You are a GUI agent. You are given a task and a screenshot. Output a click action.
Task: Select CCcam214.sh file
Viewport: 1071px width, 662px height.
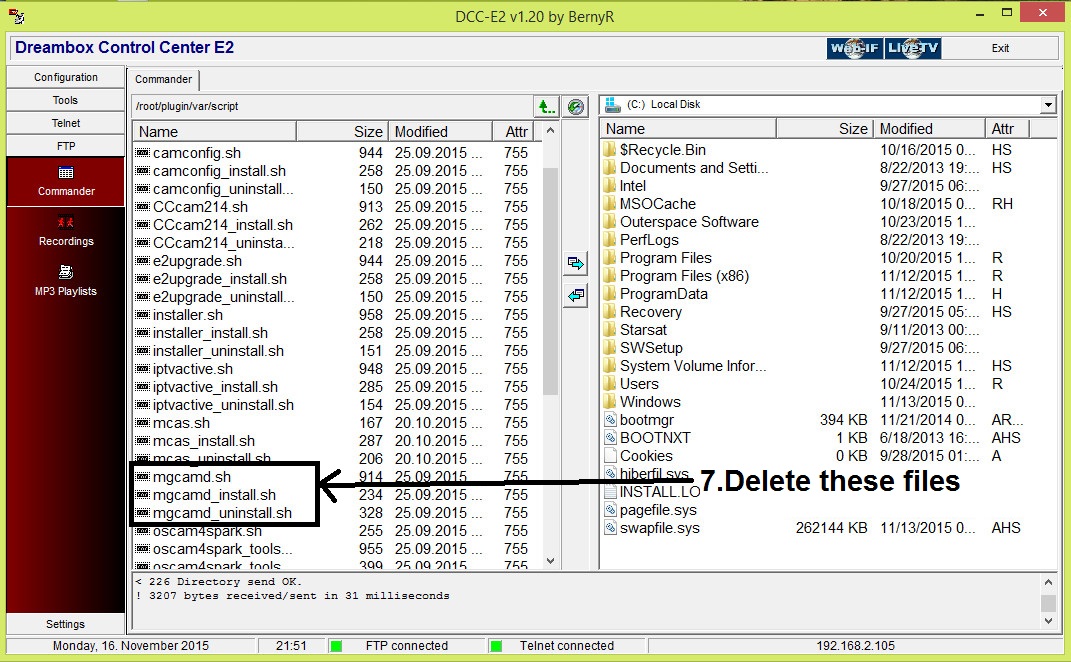[200, 207]
